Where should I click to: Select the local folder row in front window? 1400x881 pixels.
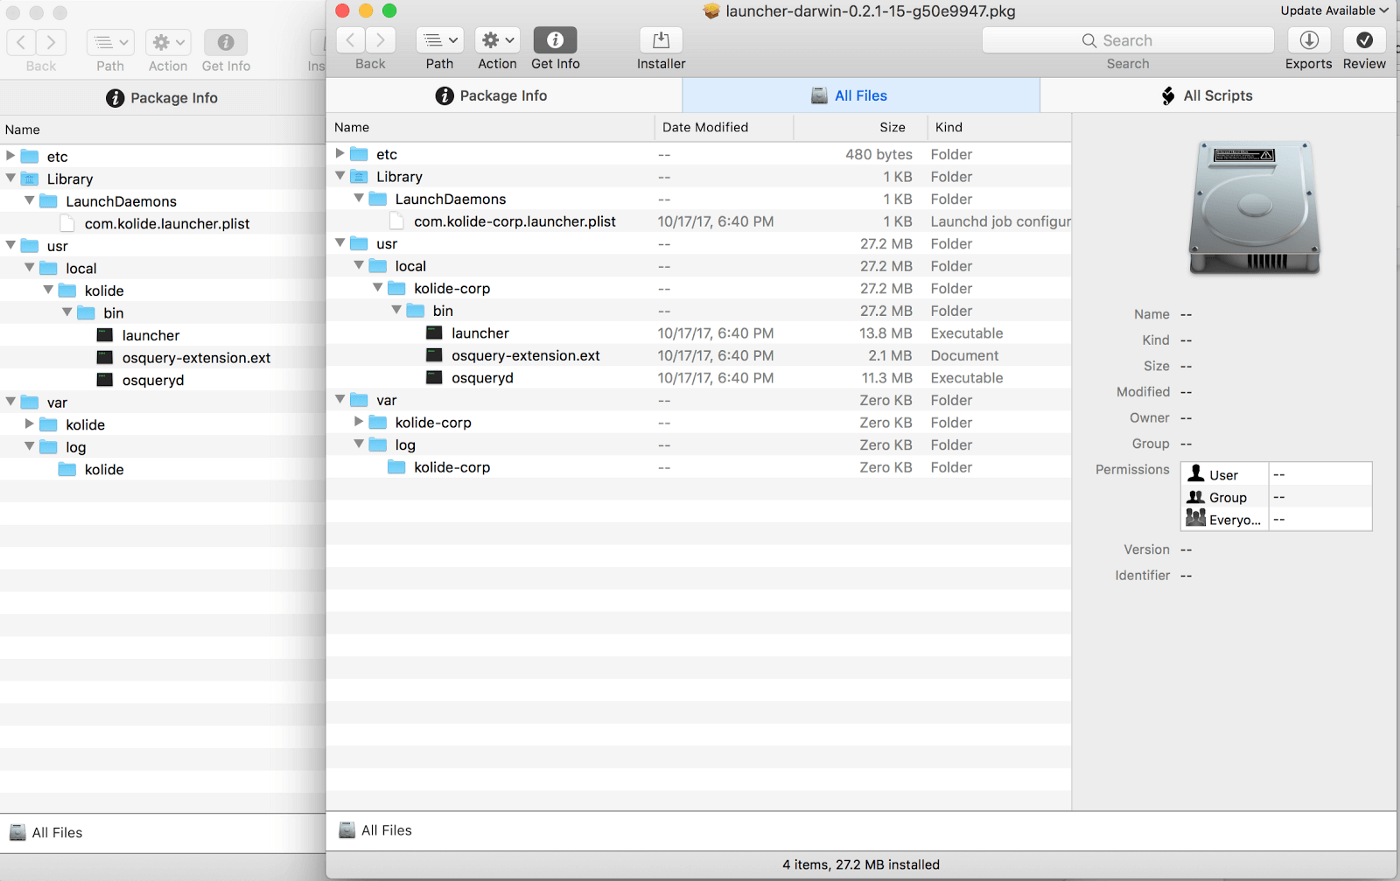click(699, 266)
